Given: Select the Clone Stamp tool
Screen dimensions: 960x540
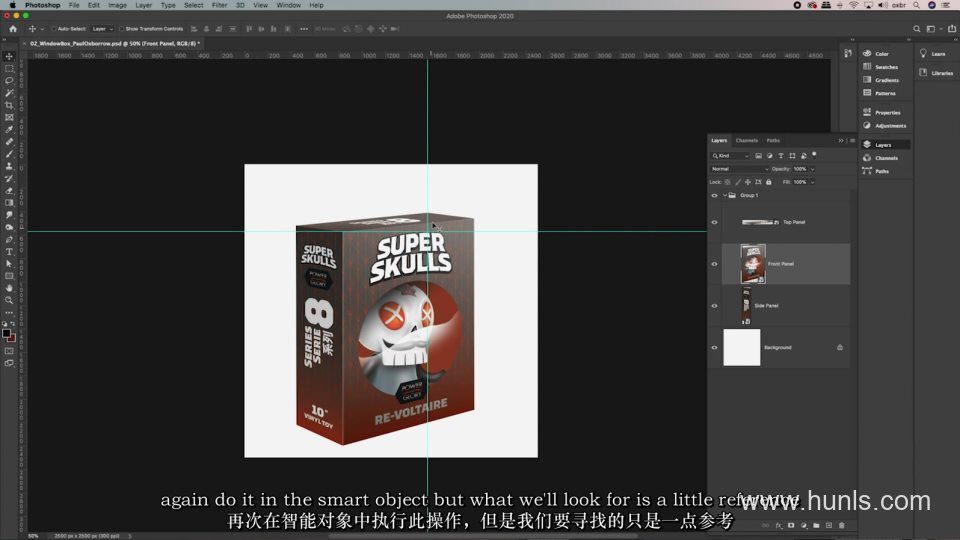Looking at the screenshot, I should coord(9,167).
